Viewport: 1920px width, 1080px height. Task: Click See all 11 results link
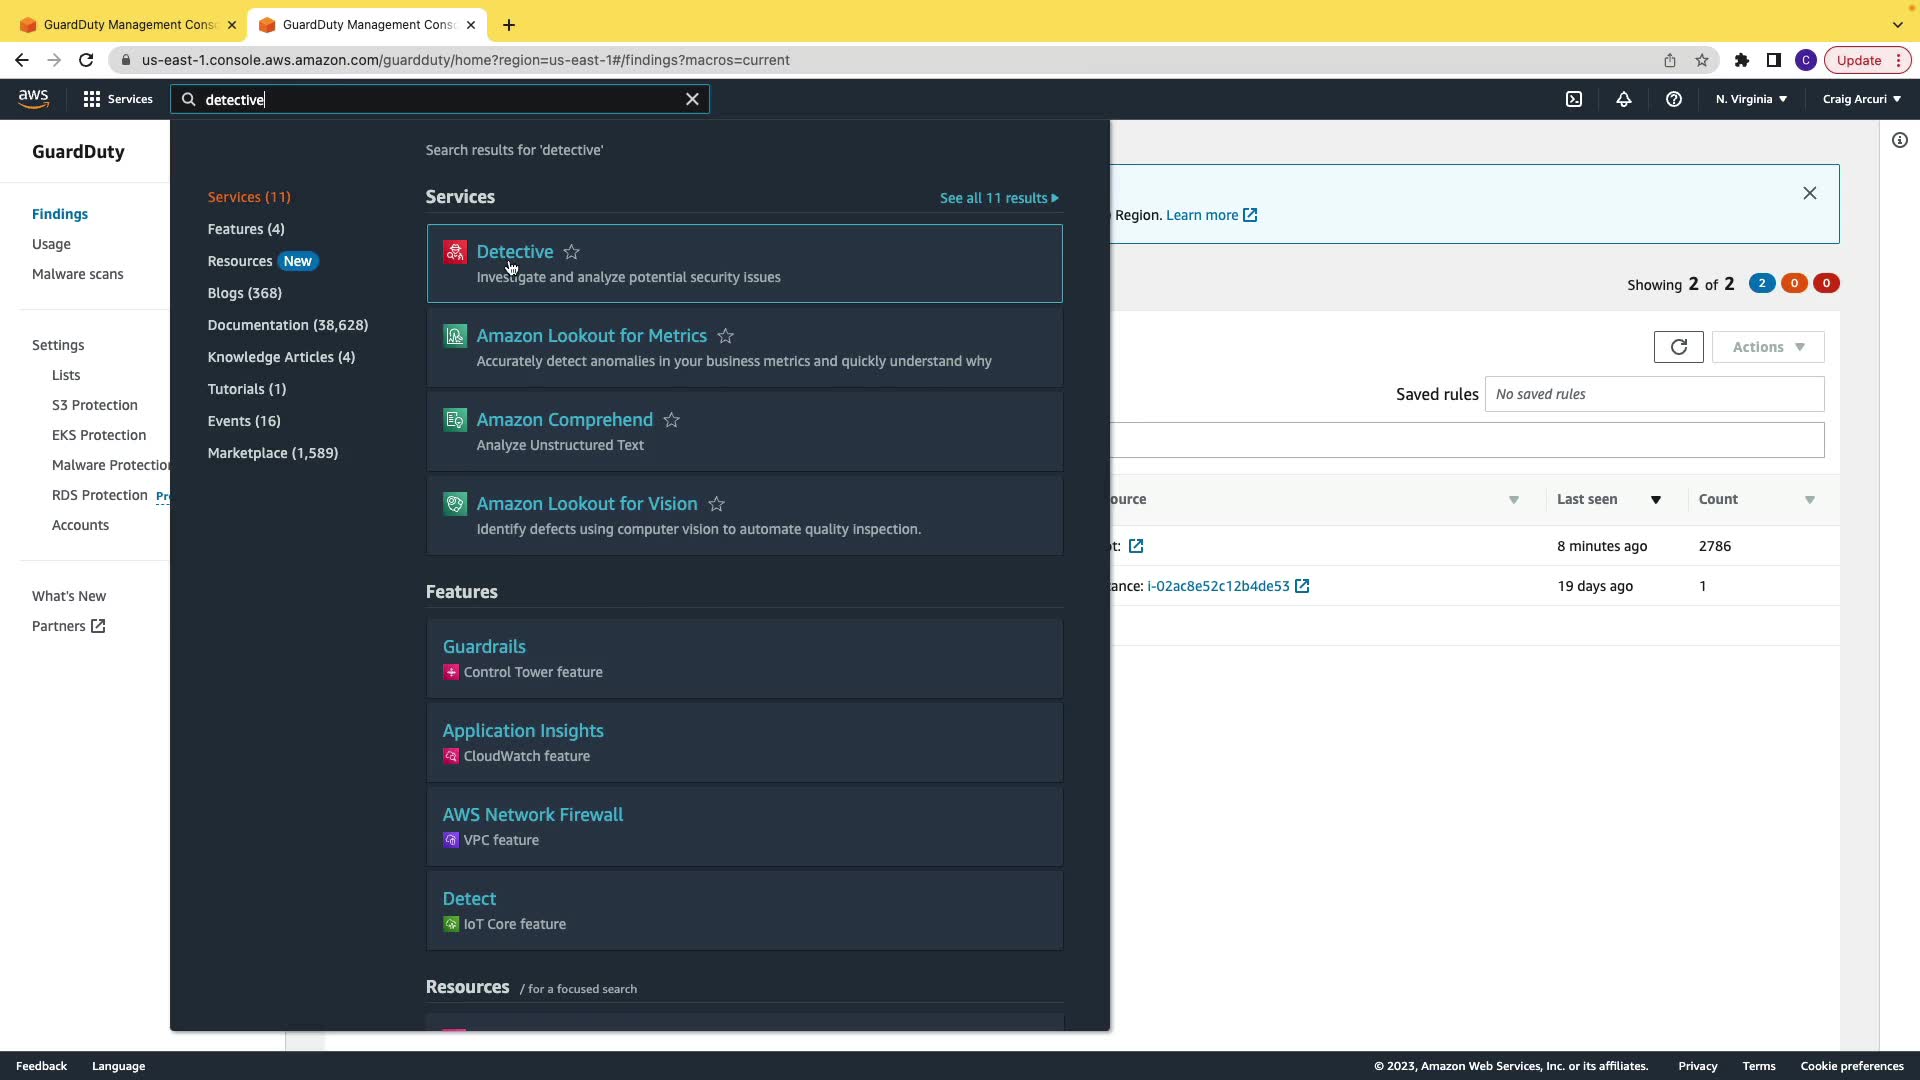coord(998,198)
